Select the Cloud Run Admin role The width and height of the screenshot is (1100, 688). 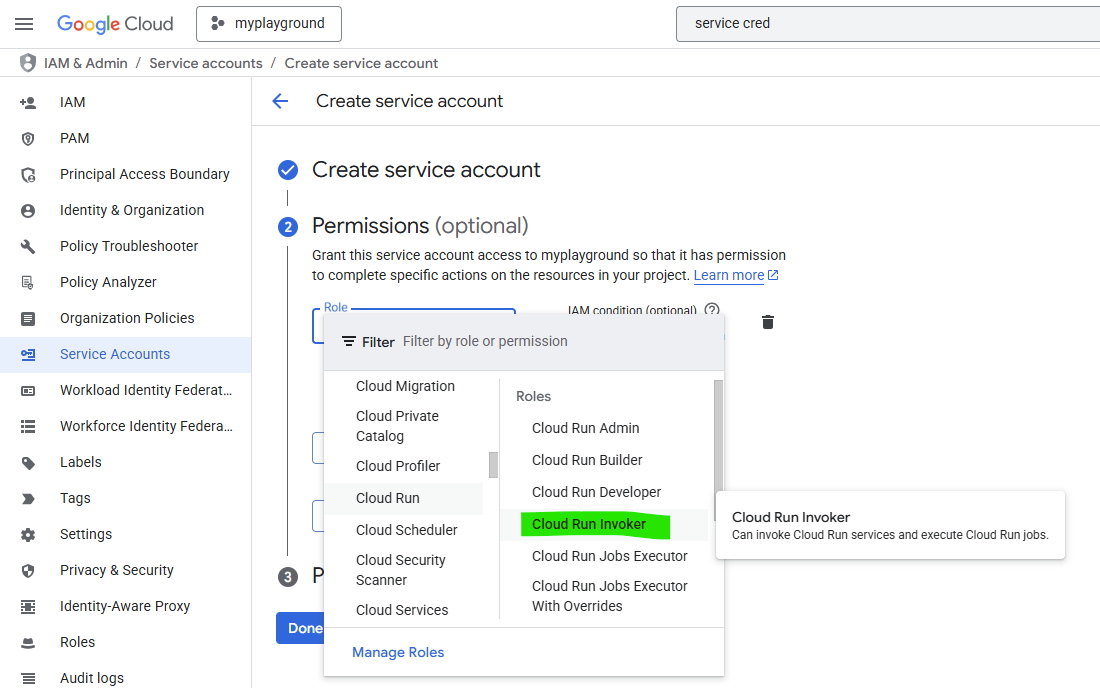[x=585, y=428]
